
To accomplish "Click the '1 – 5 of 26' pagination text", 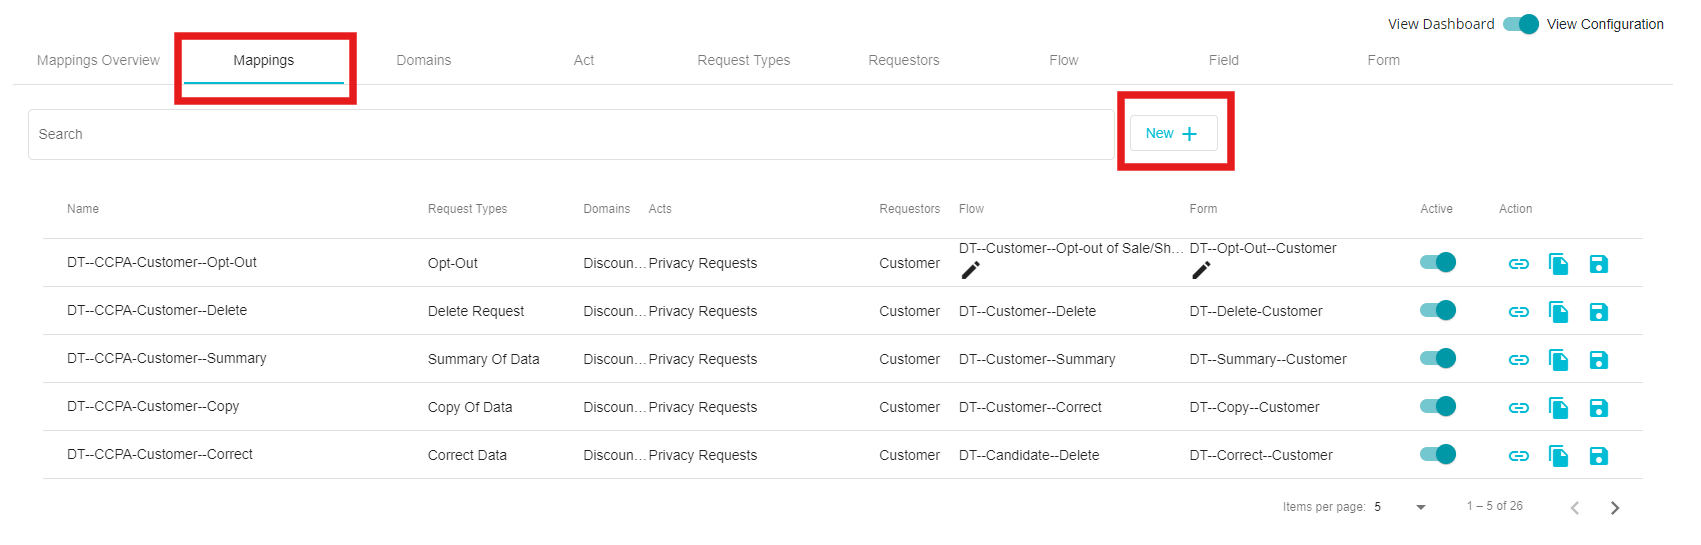I will pos(1495,506).
